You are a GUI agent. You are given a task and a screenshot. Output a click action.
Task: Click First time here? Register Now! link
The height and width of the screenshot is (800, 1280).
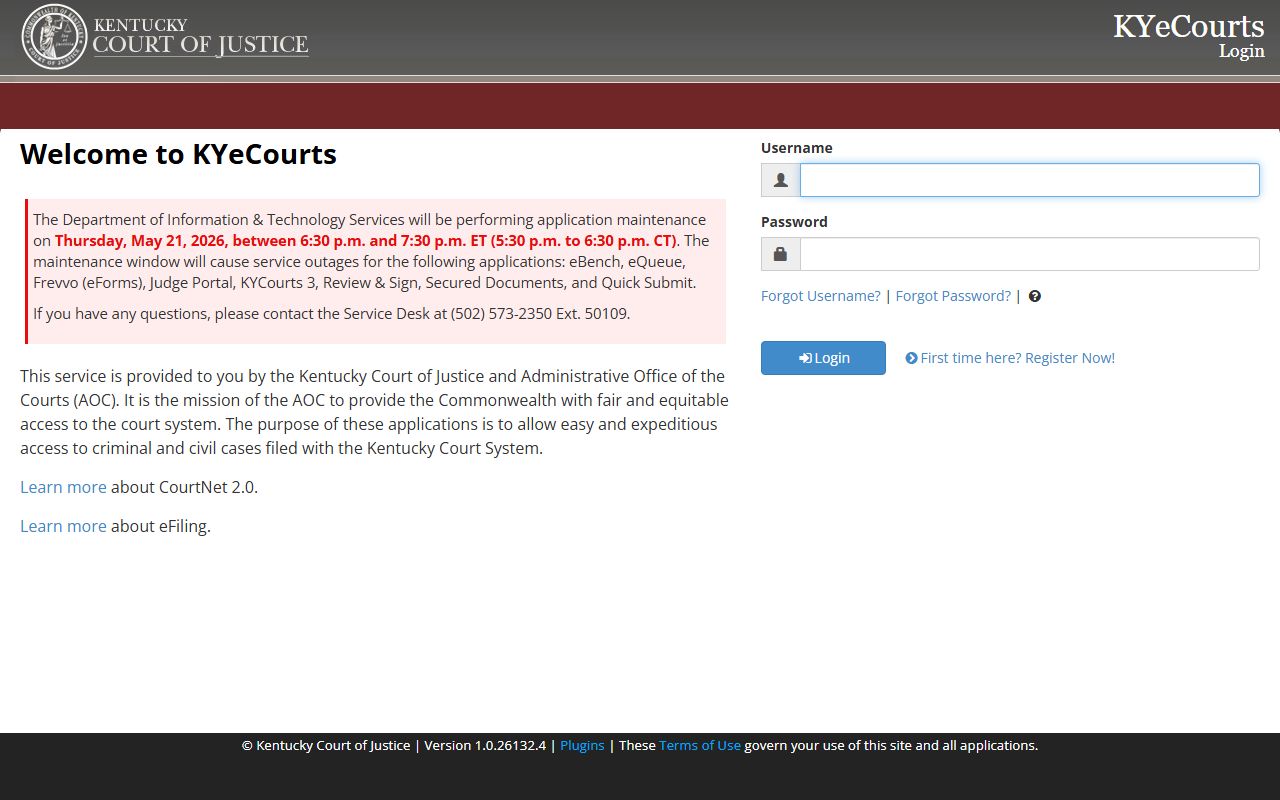pos(1010,358)
